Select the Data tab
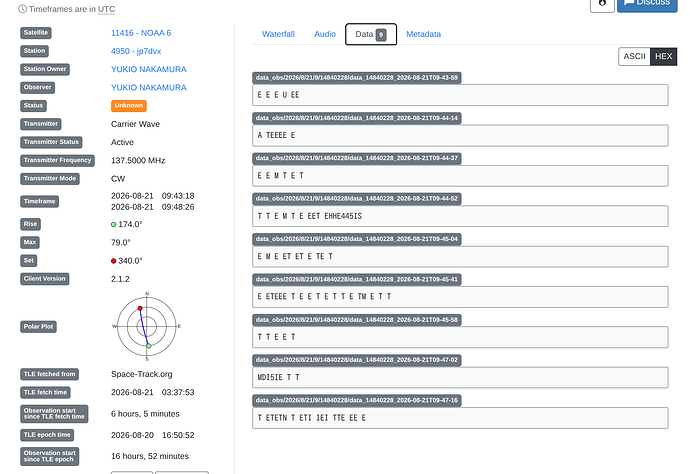This screenshot has width=690, height=474. (x=371, y=34)
